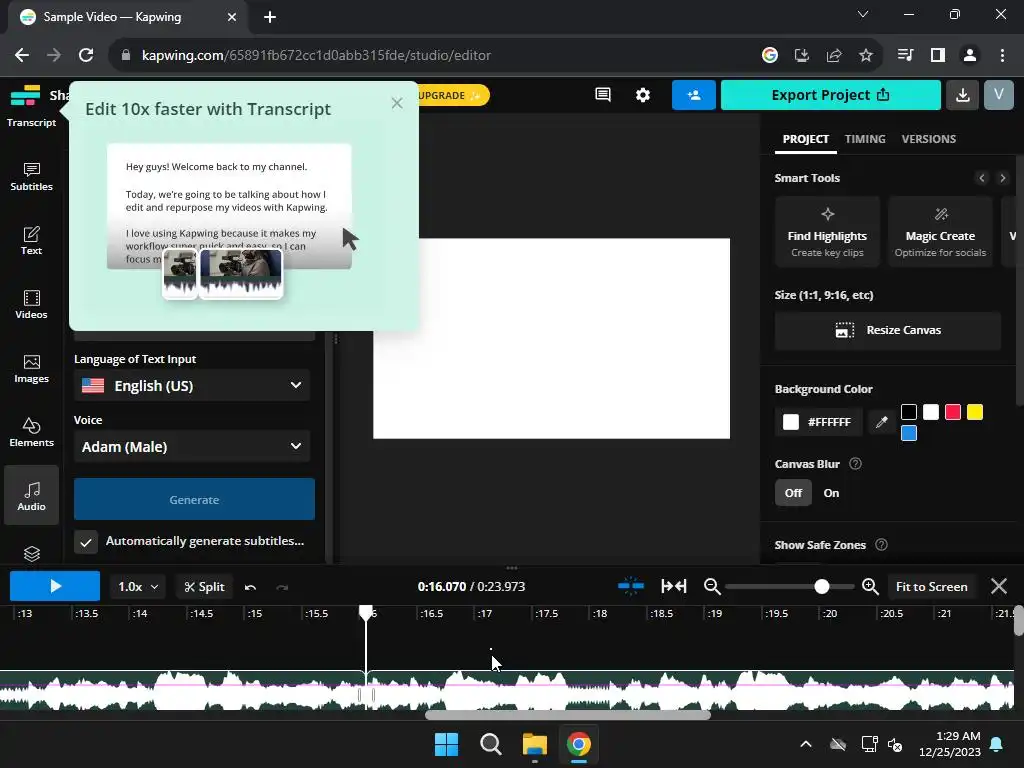Open the Find Highlights smart tool
Screen dimensions: 1024x768
(827, 232)
